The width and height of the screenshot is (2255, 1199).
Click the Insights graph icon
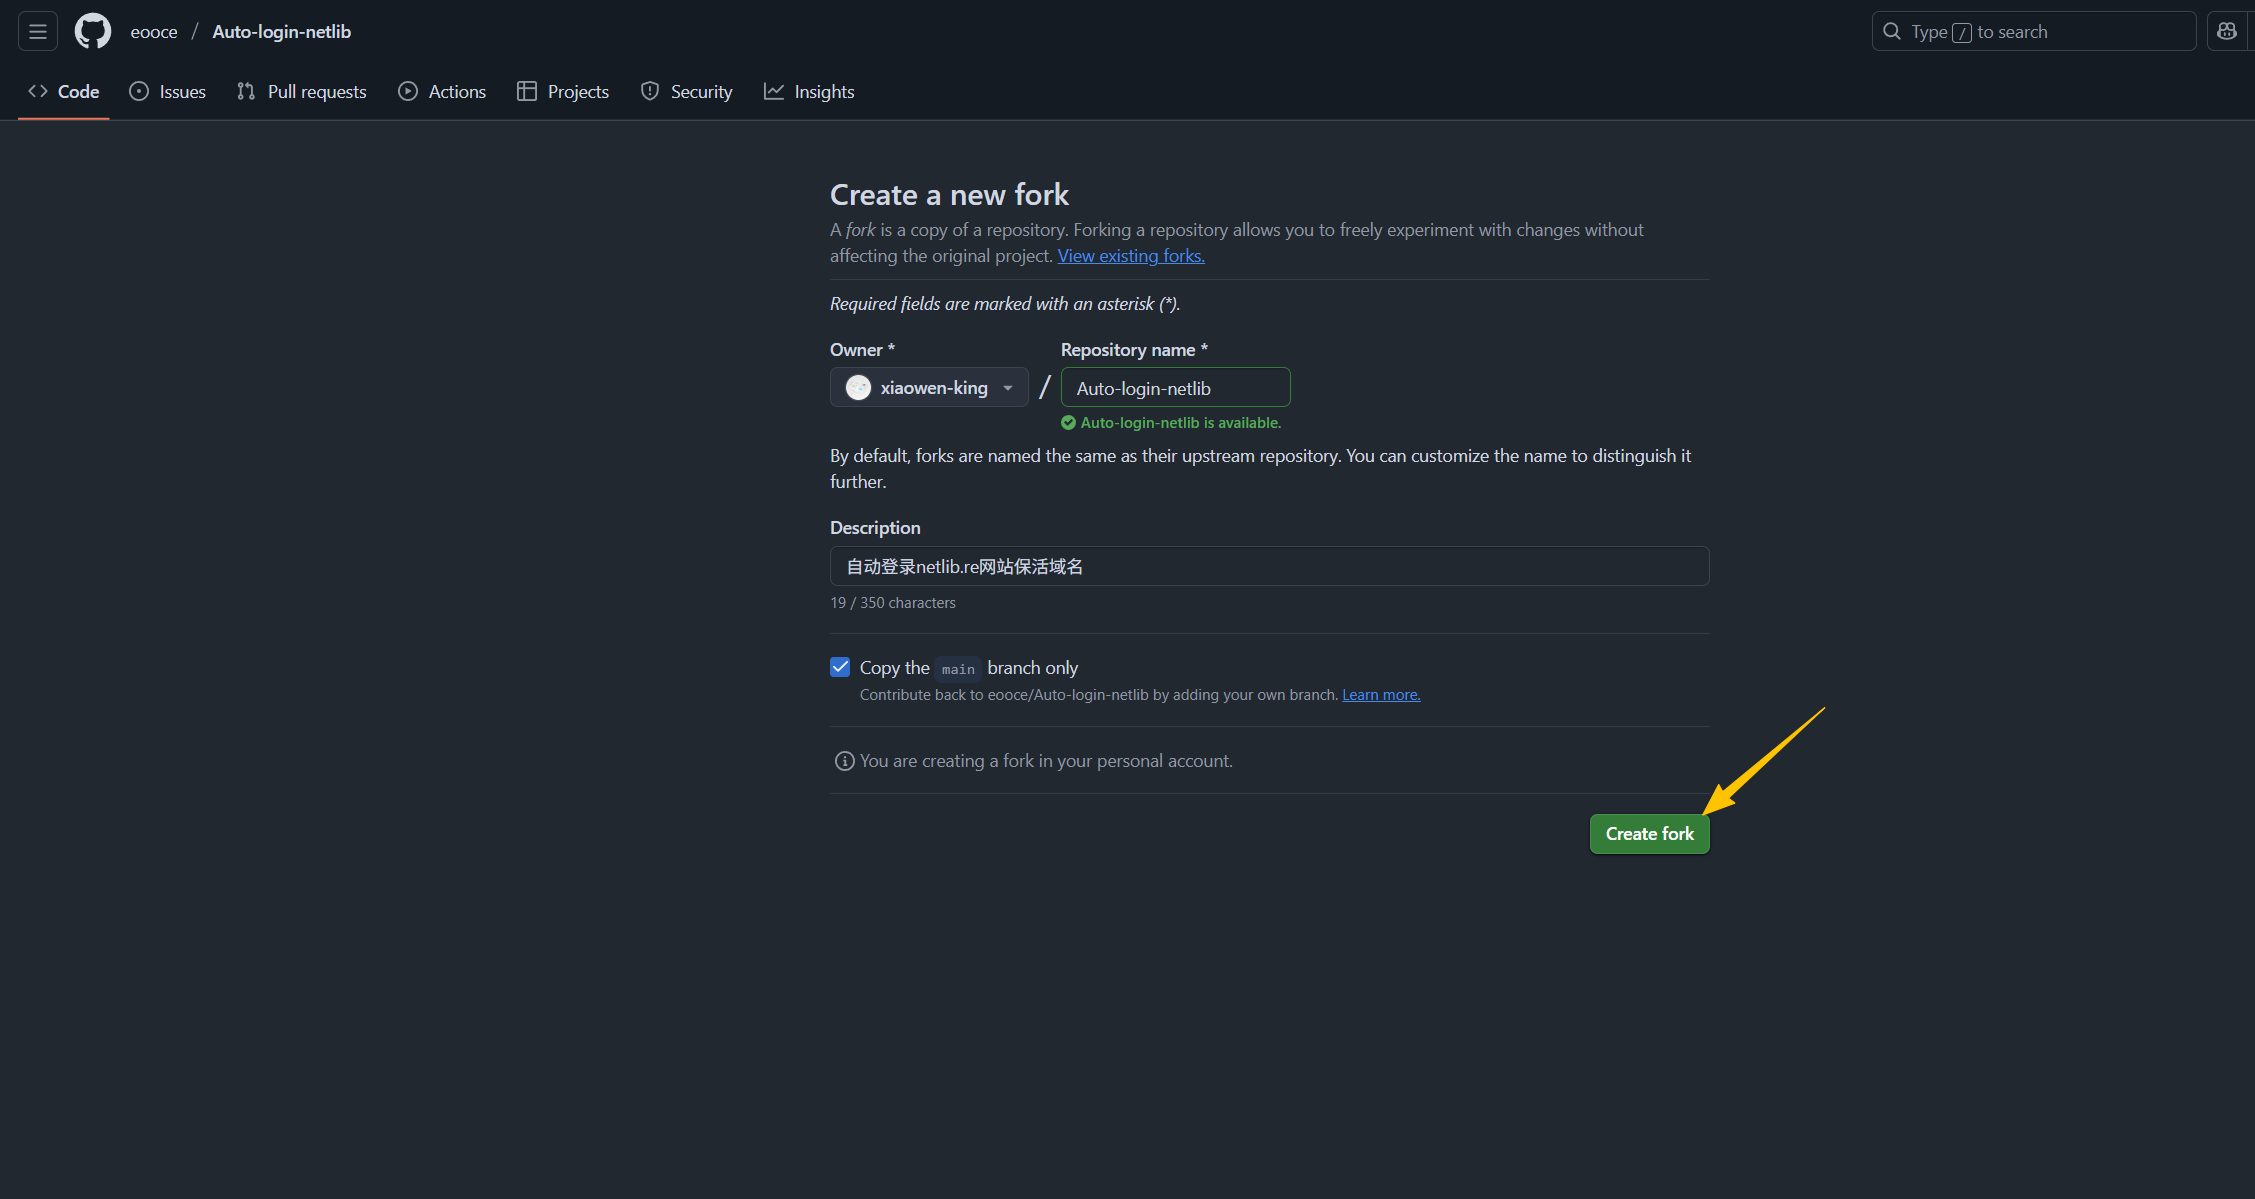coord(774,91)
